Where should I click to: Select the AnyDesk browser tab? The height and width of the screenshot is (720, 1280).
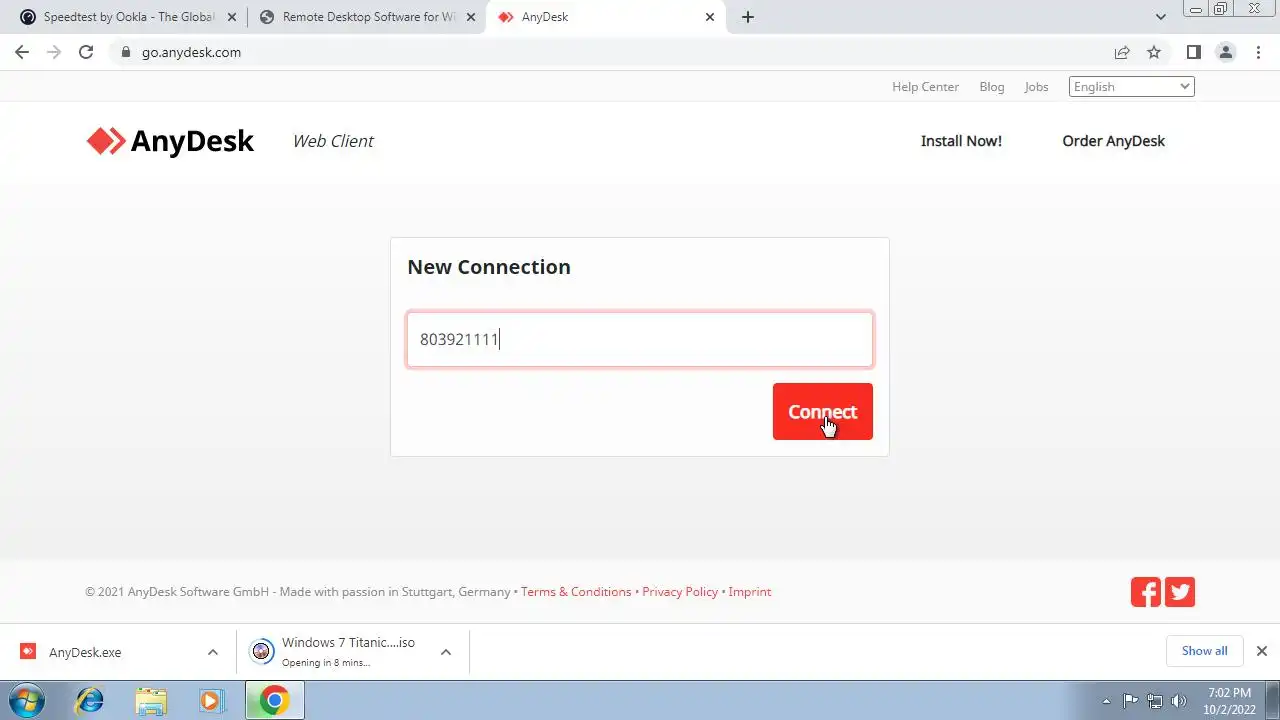tap(604, 17)
